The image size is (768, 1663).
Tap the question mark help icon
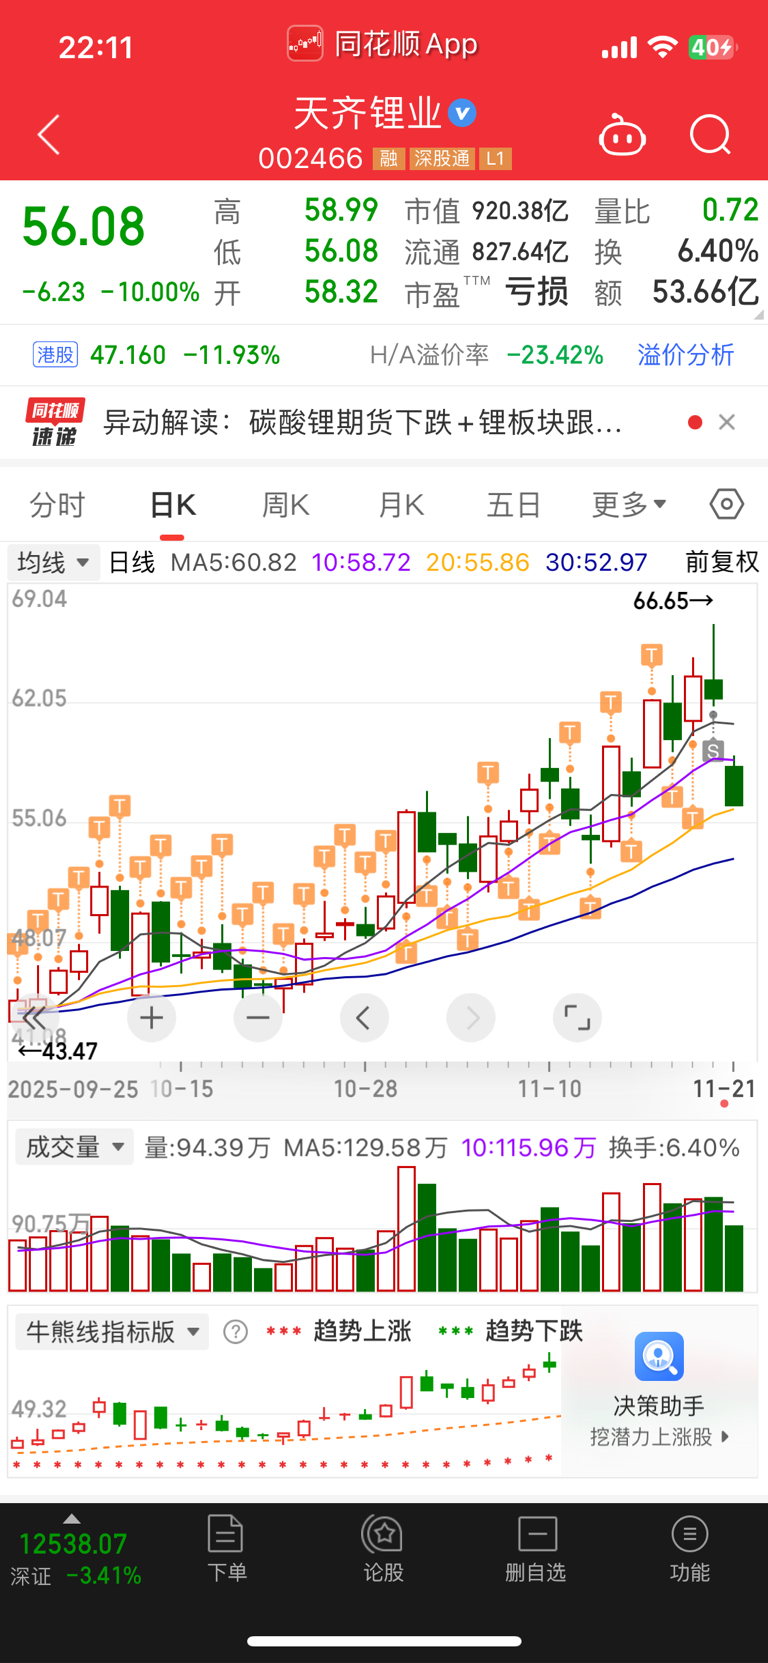pos(235,1332)
